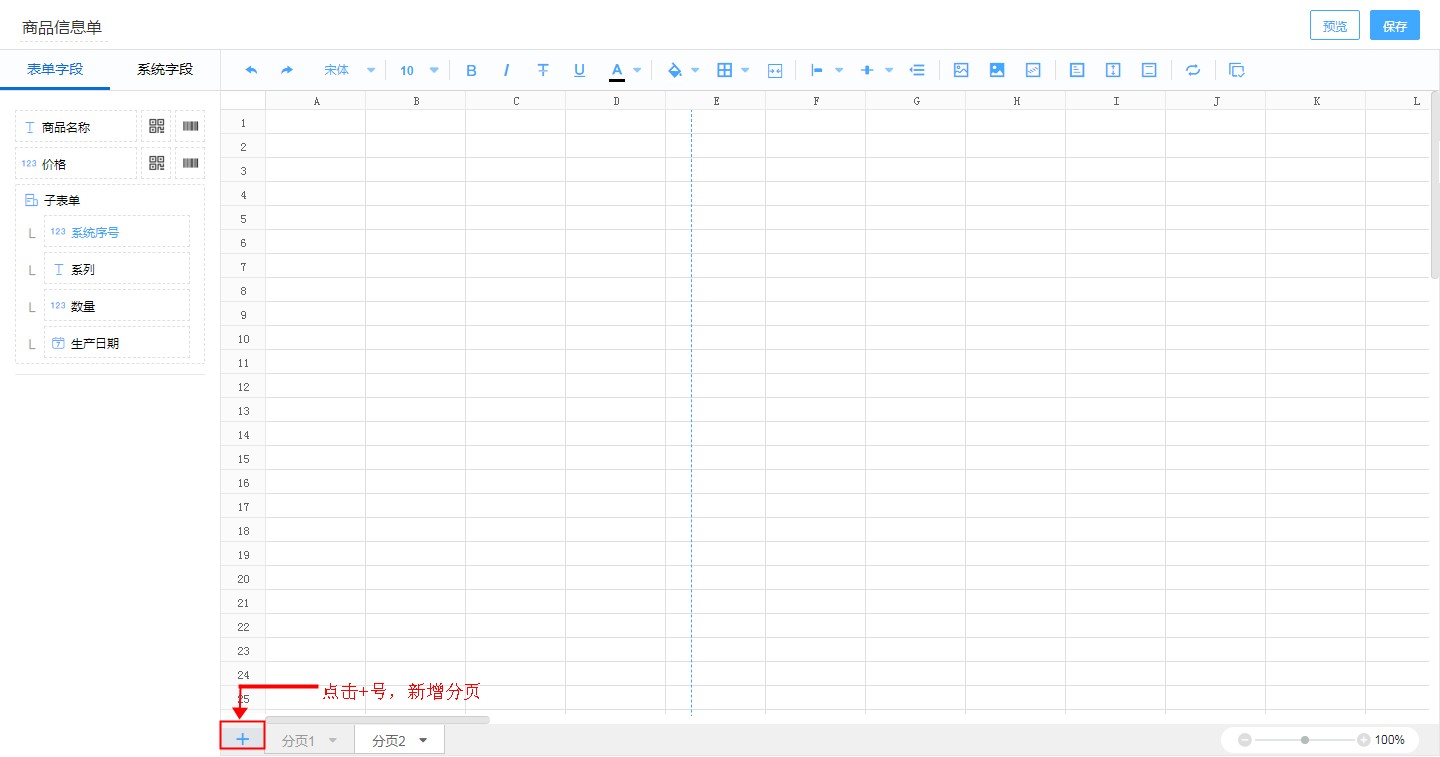
Task: Click the Redo icon
Action: tap(287, 70)
